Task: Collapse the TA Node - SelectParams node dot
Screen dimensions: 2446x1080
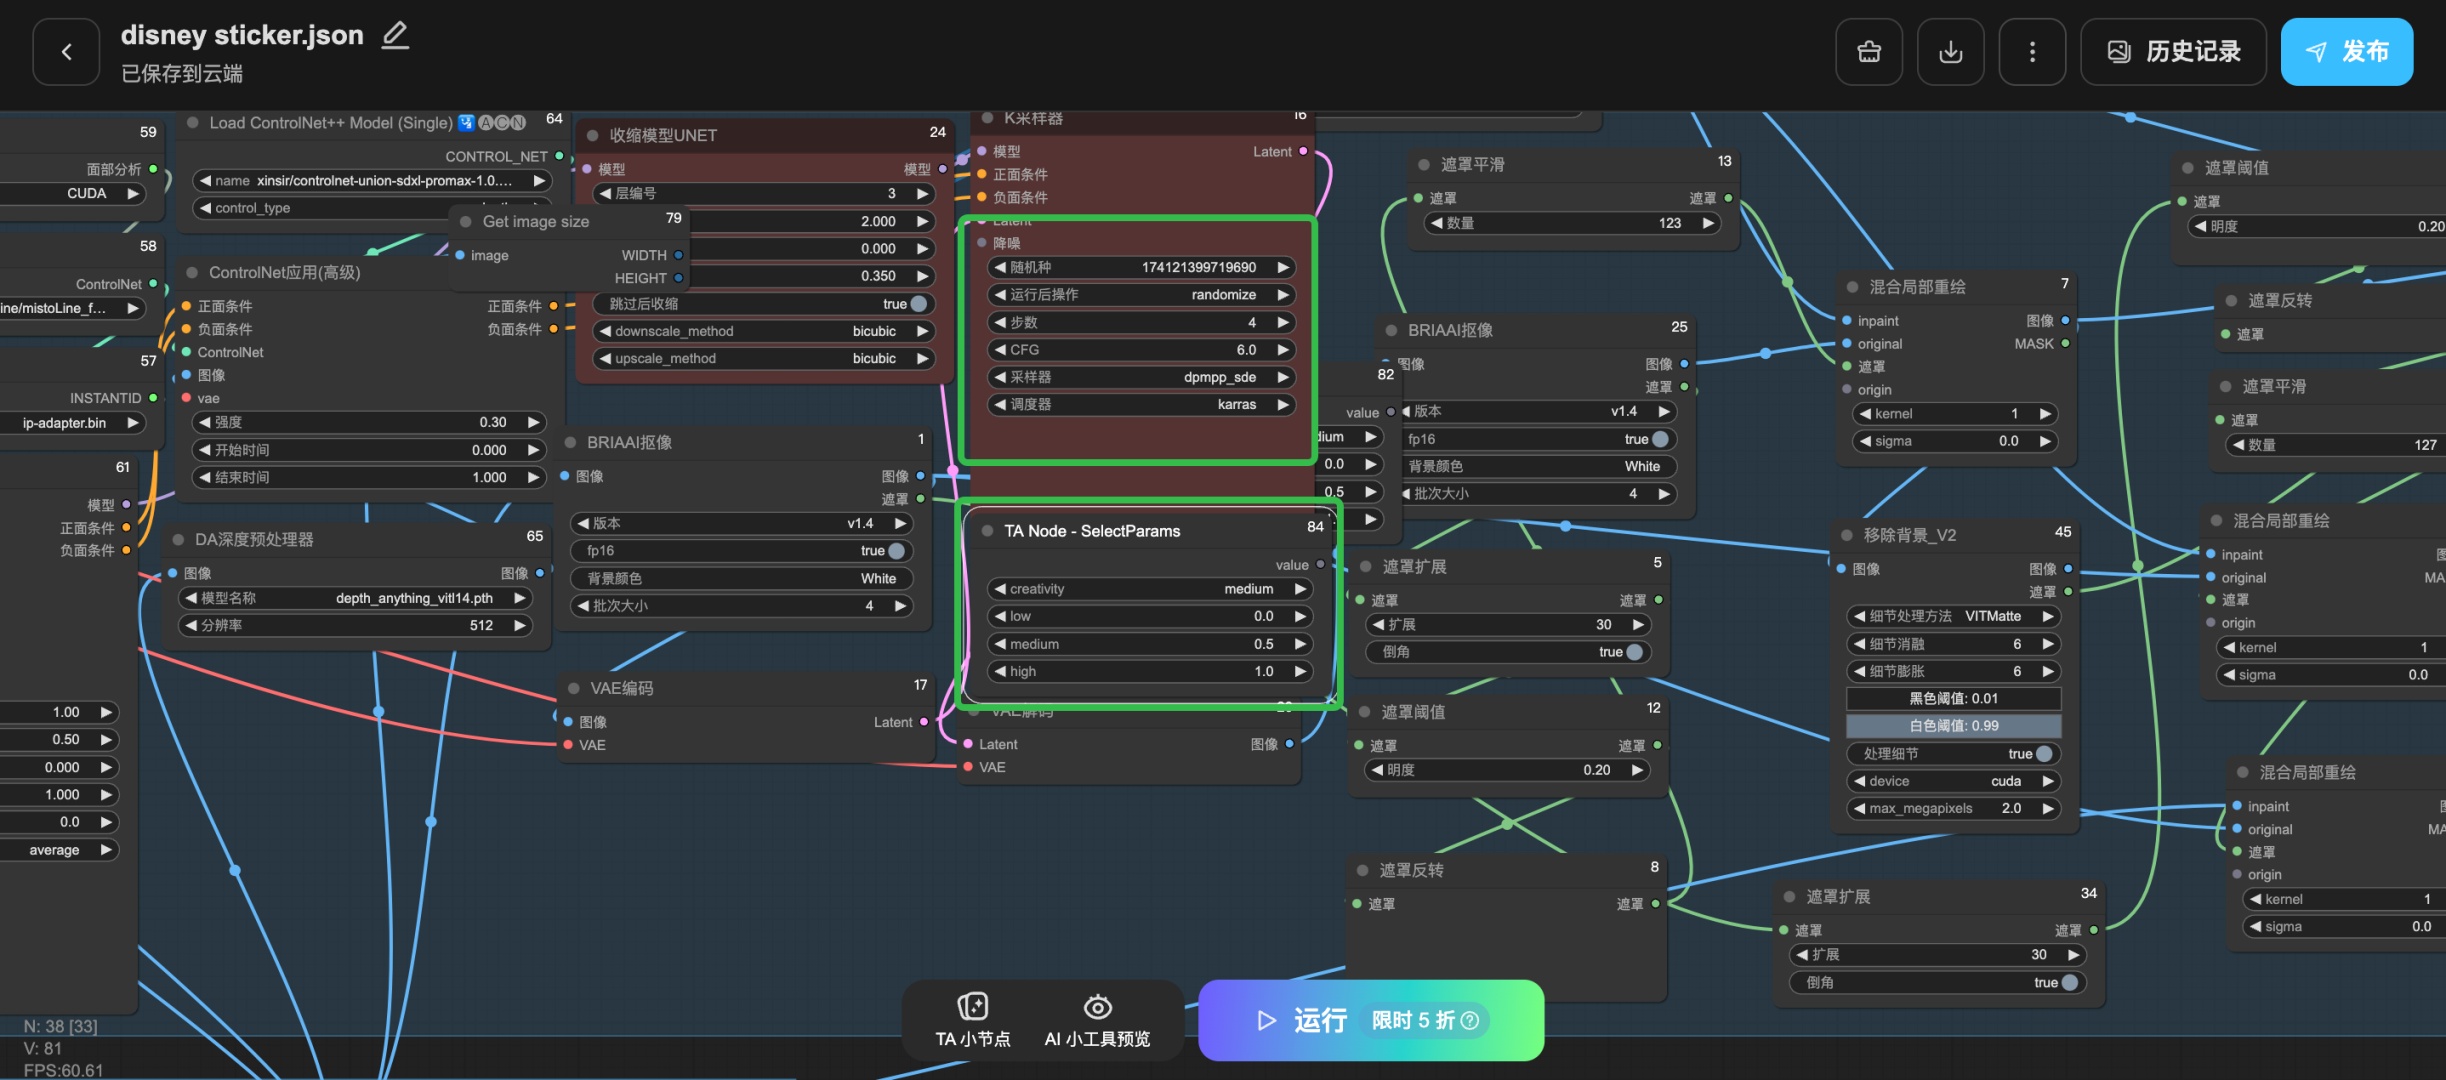Action: [x=987, y=531]
